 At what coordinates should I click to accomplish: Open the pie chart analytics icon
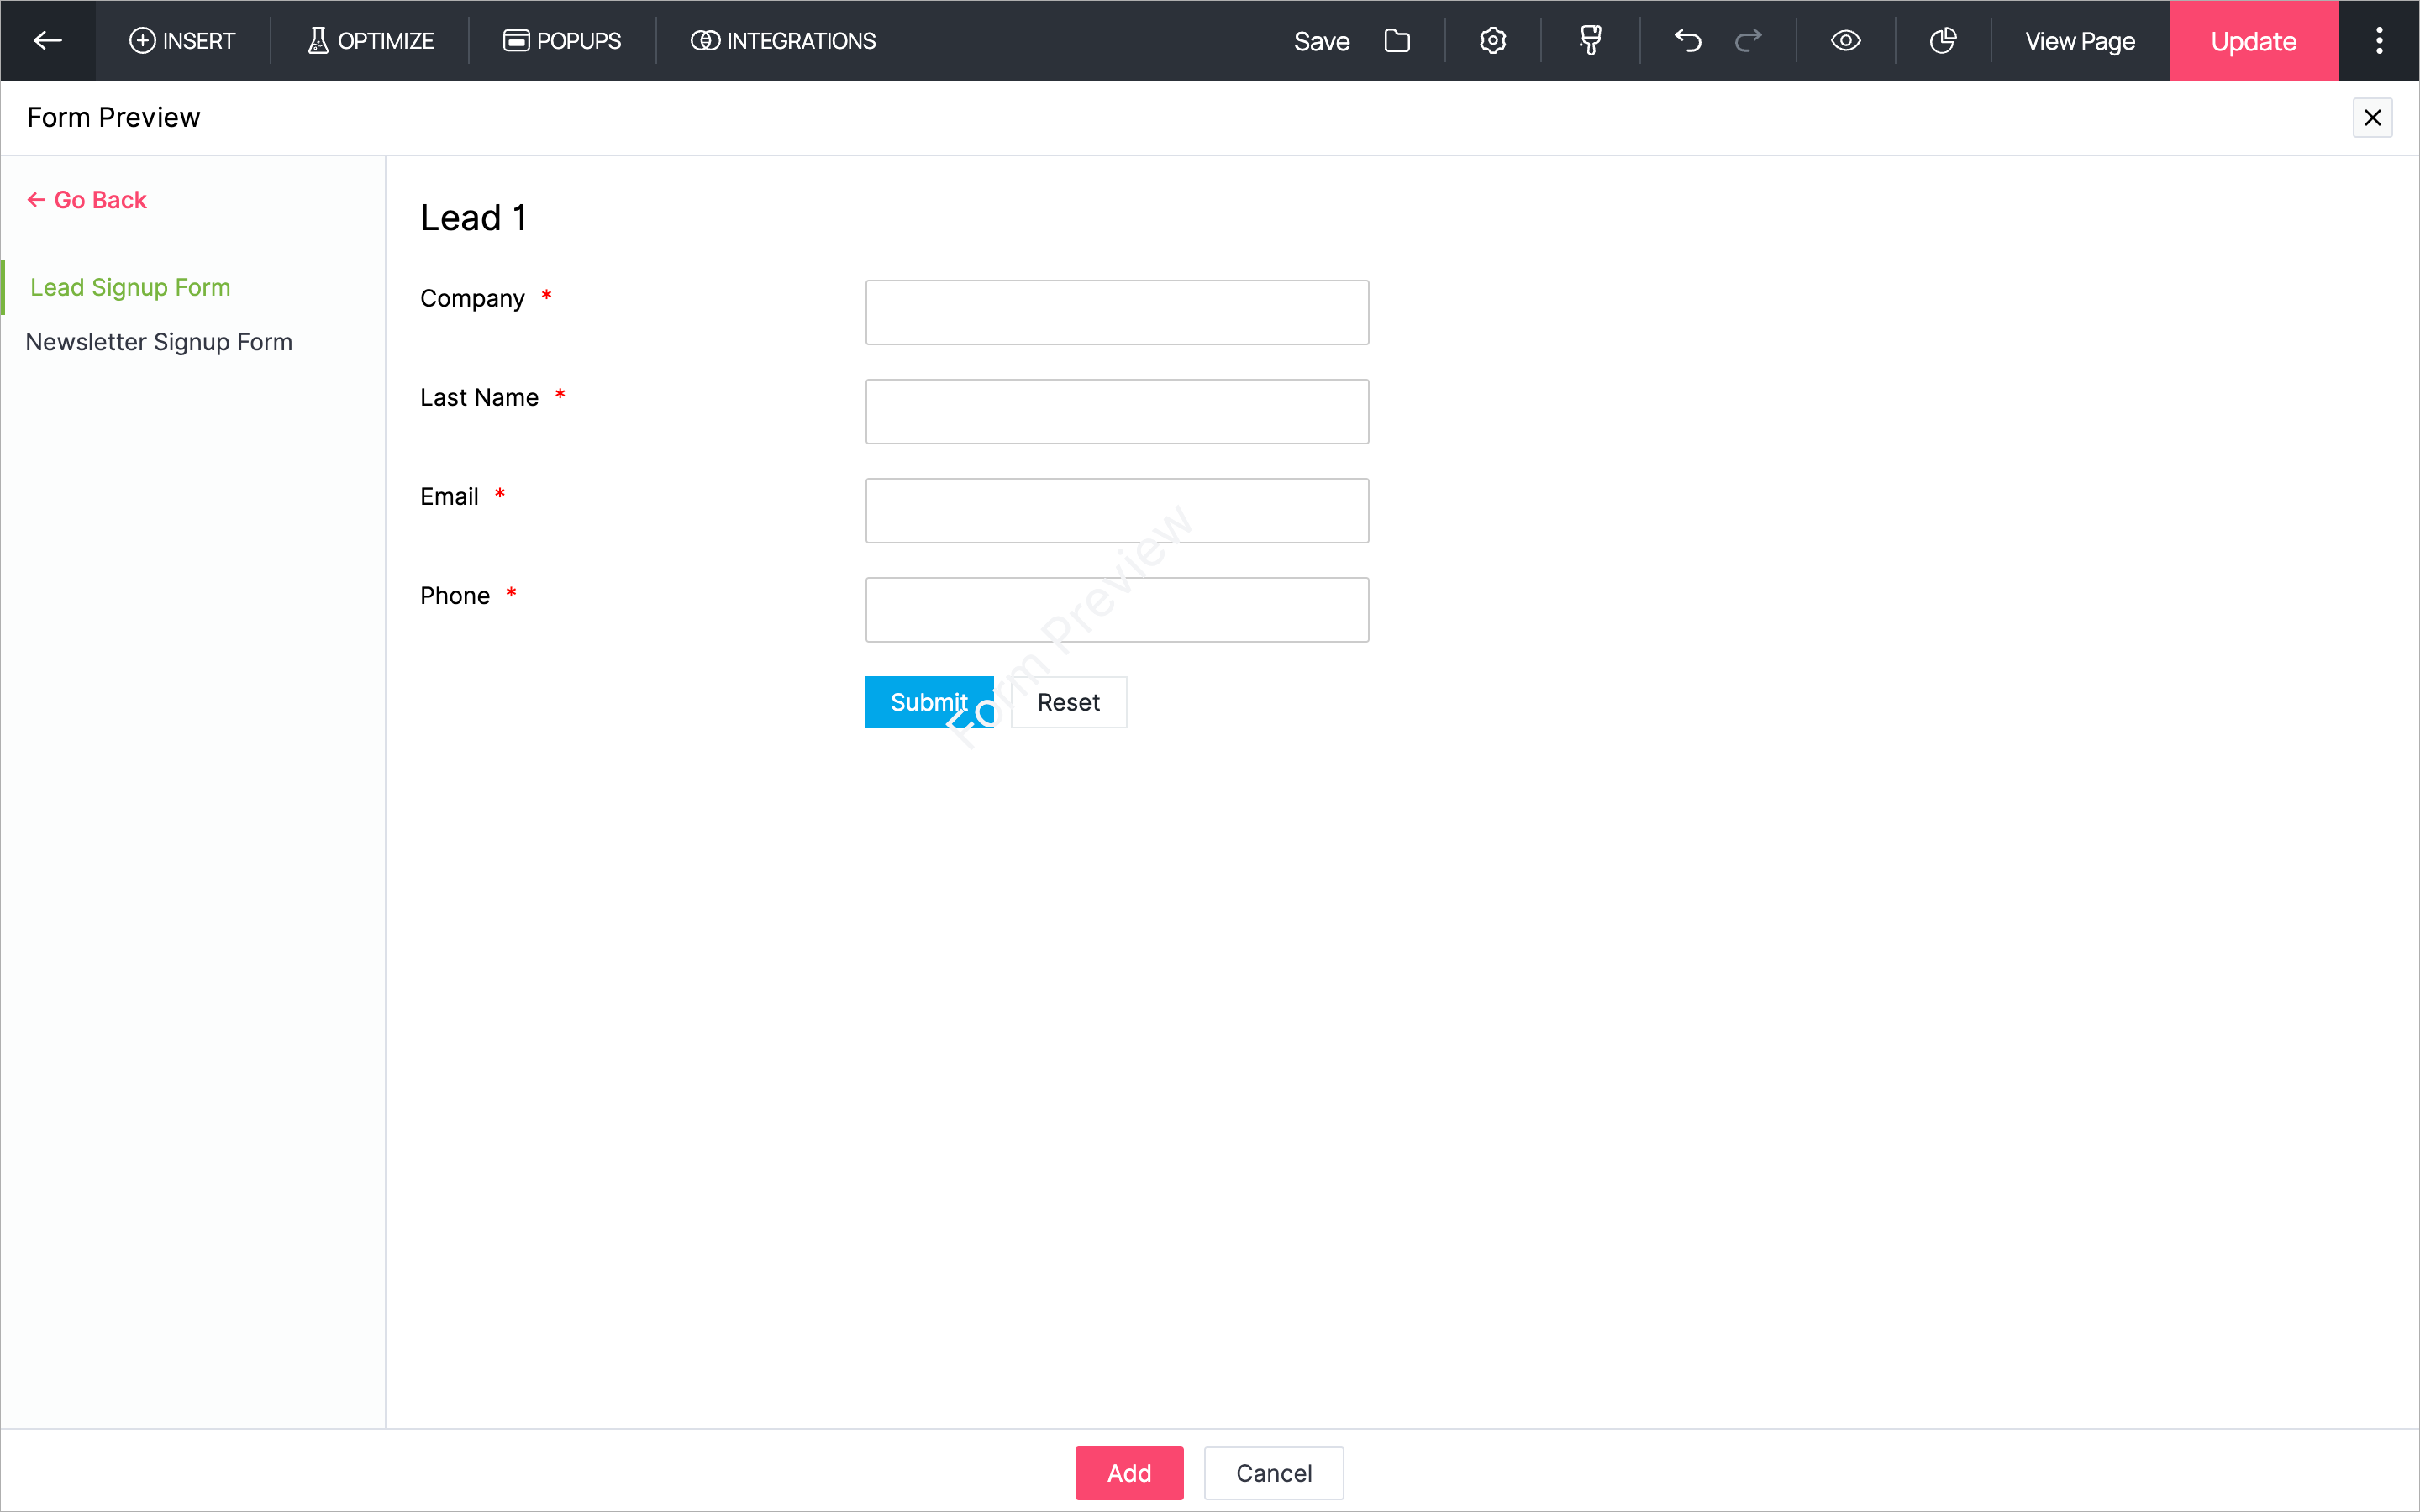pos(1942,40)
